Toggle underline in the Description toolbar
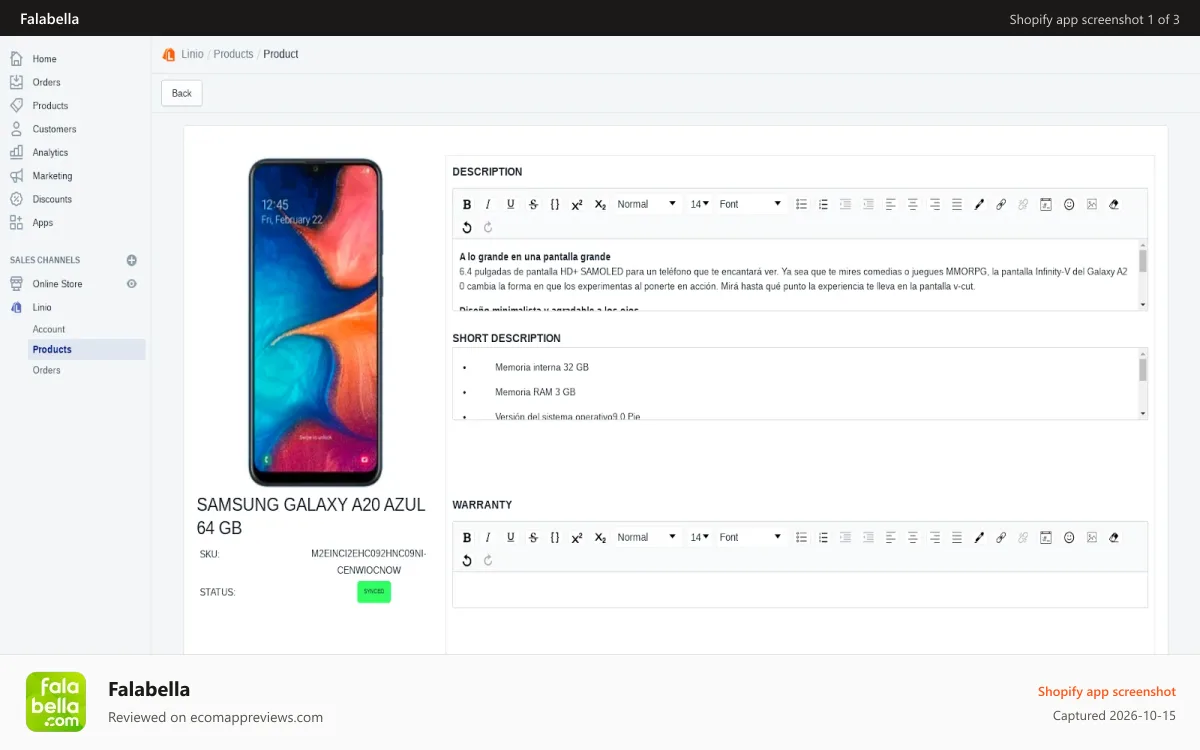The height and width of the screenshot is (750, 1200). point(511,204)
